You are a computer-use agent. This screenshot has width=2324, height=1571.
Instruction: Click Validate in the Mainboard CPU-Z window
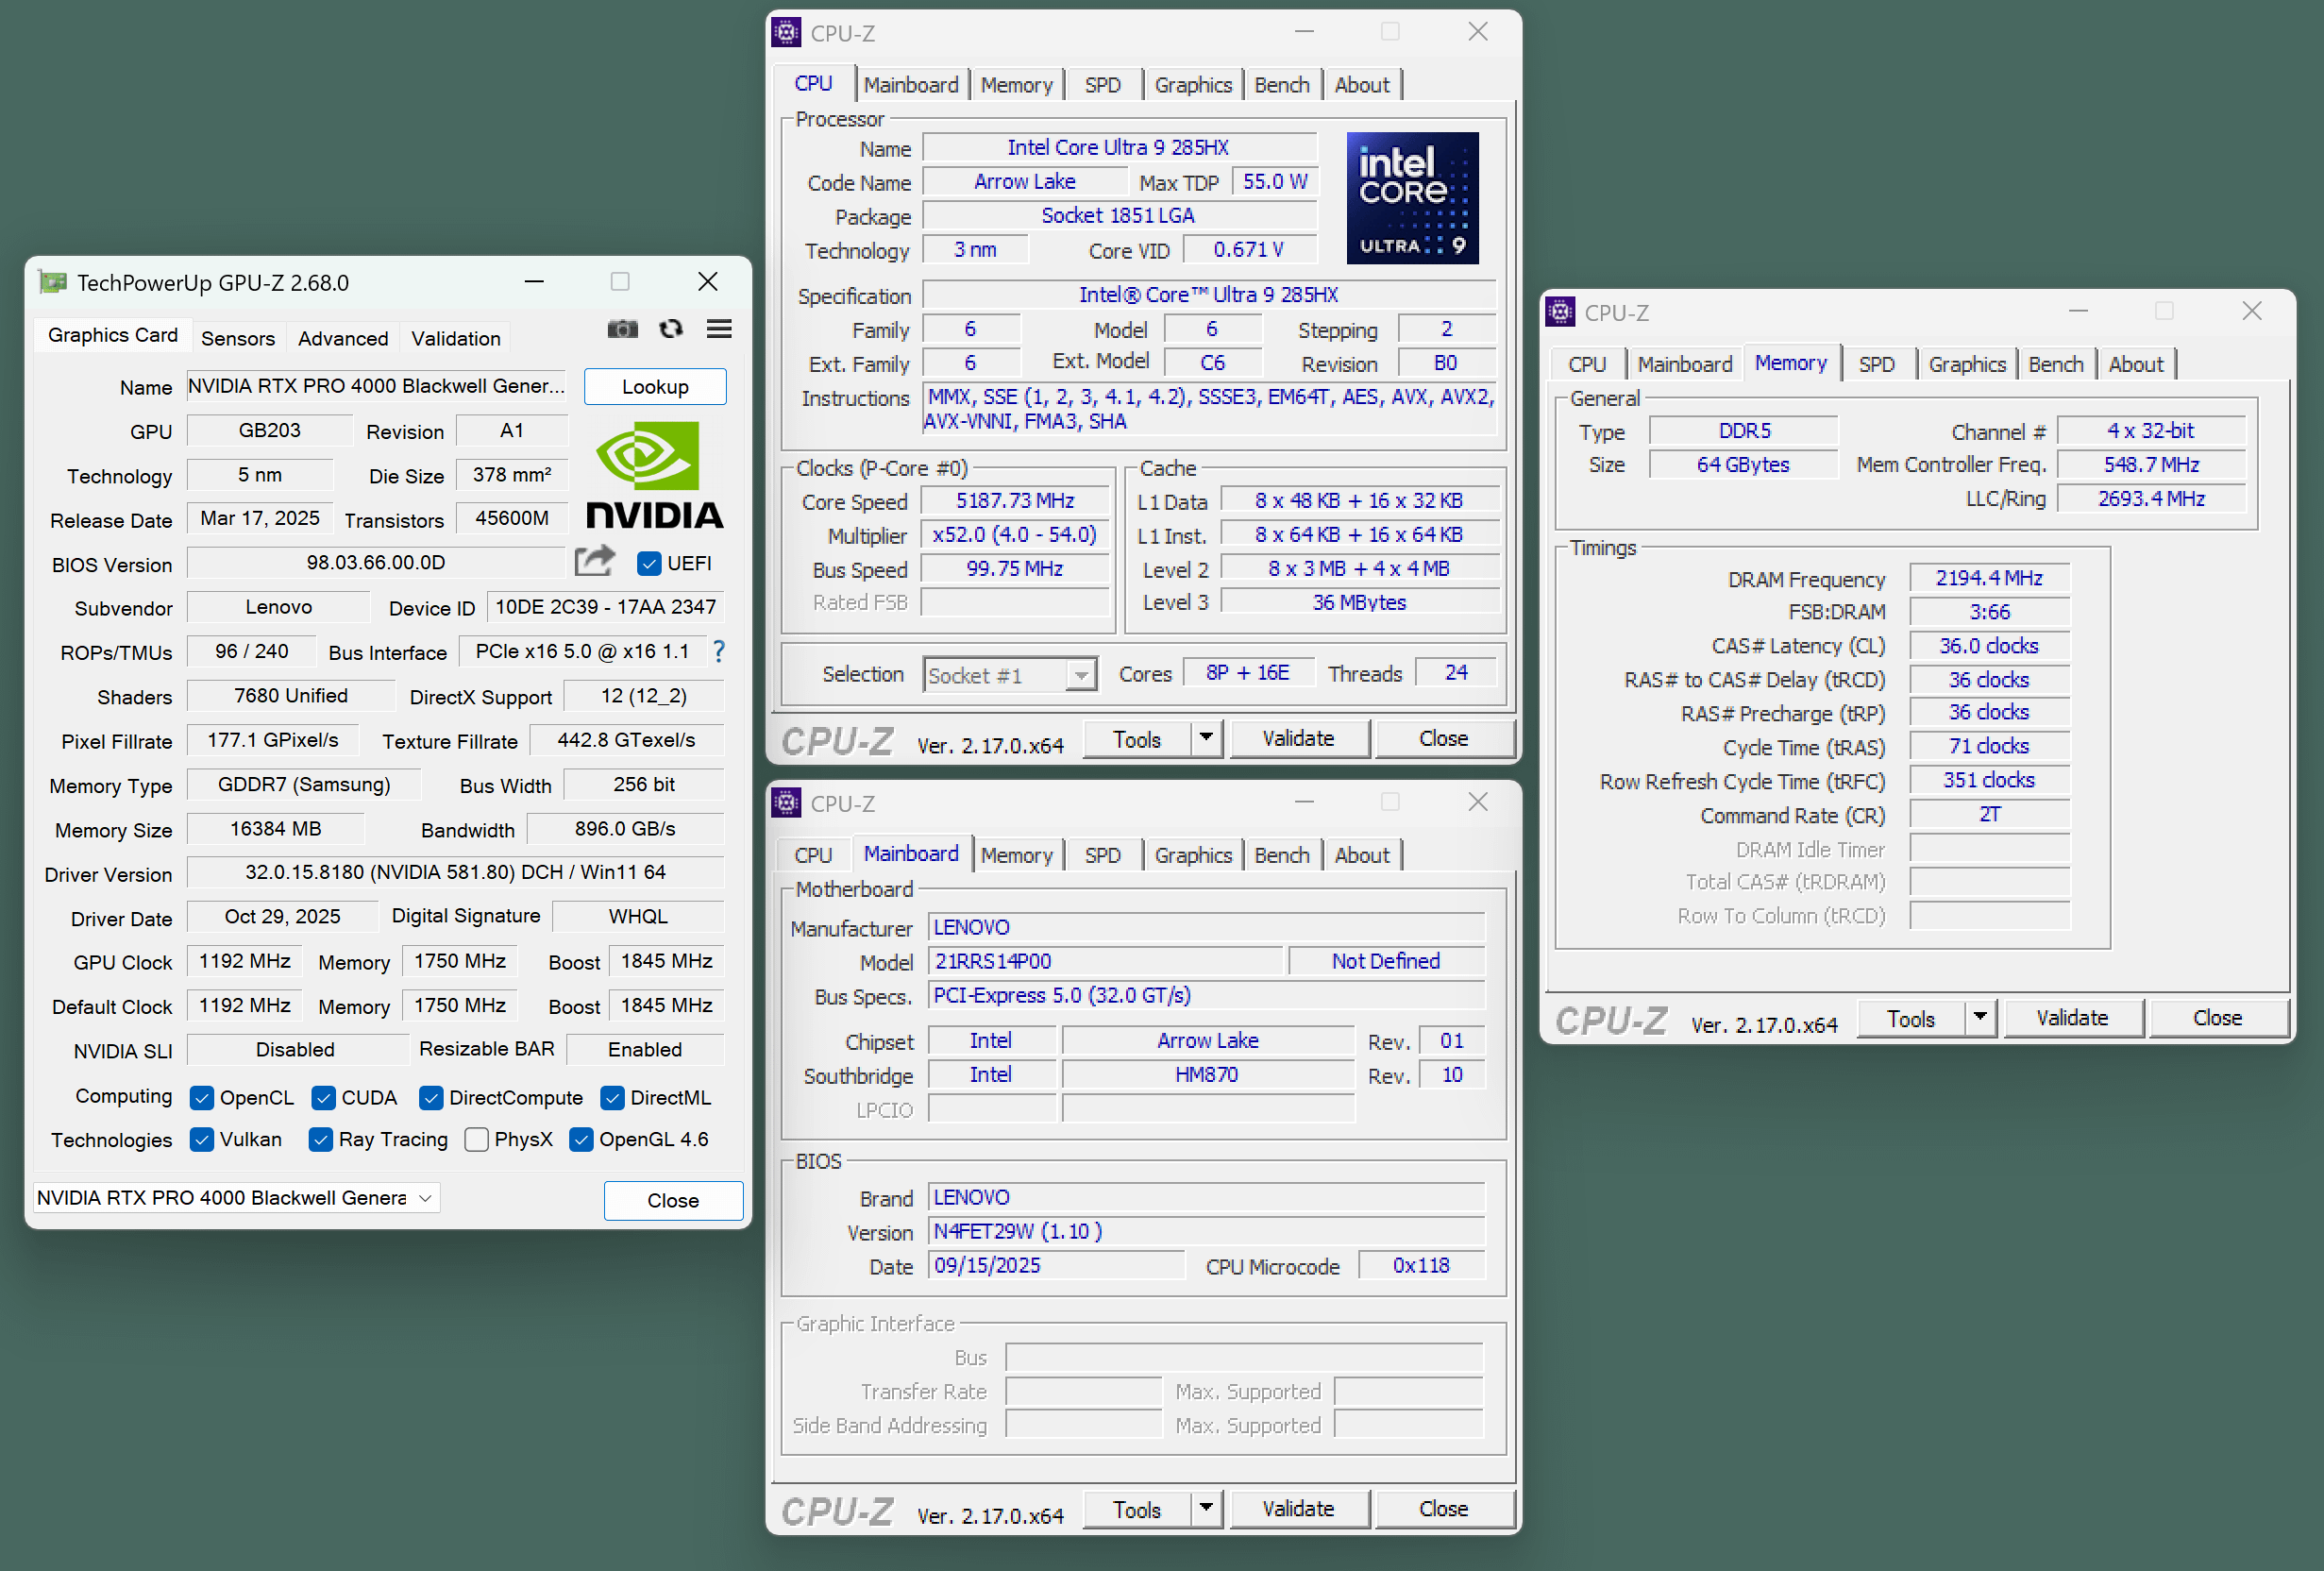1297,1509
